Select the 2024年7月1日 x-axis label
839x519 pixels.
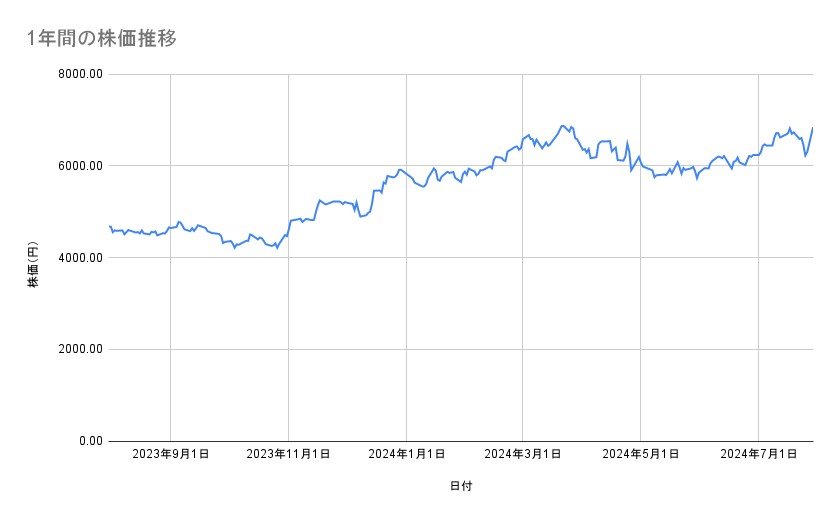(x=758, y=454)
